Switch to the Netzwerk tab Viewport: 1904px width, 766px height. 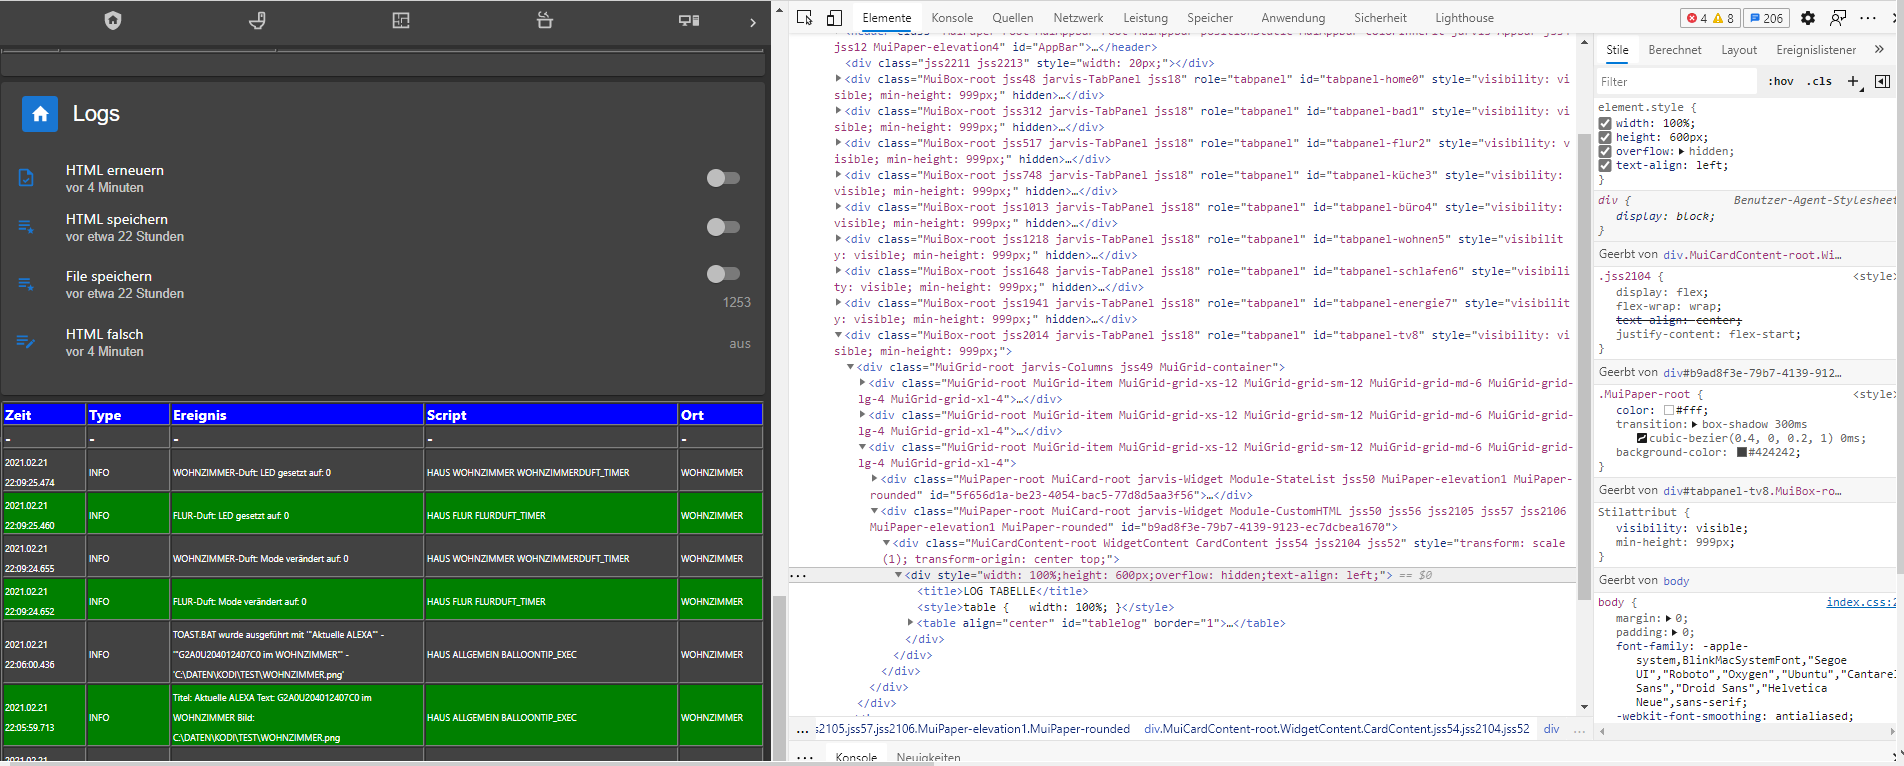pyautogui.click(x=1078, y=18)
